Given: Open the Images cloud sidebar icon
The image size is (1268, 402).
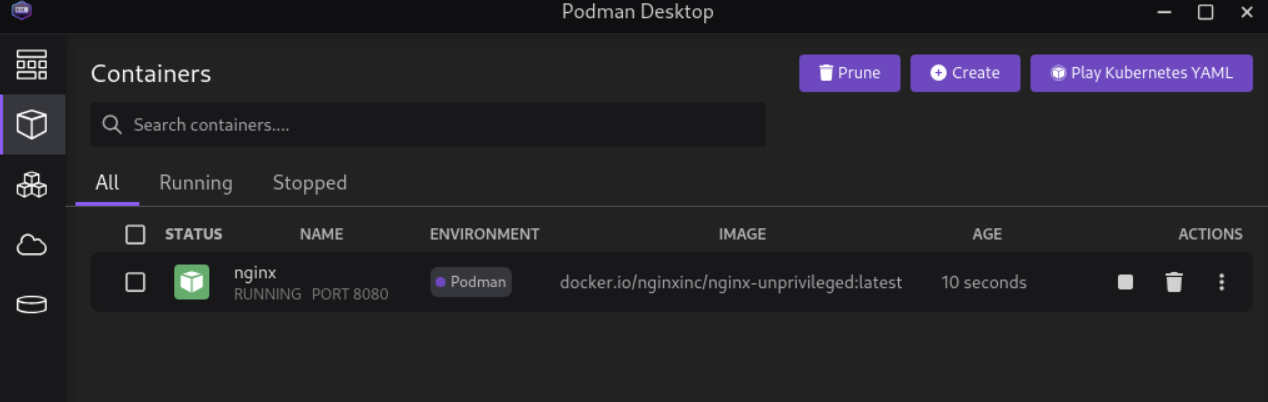Looking at the screenshot, I should 32,245.
